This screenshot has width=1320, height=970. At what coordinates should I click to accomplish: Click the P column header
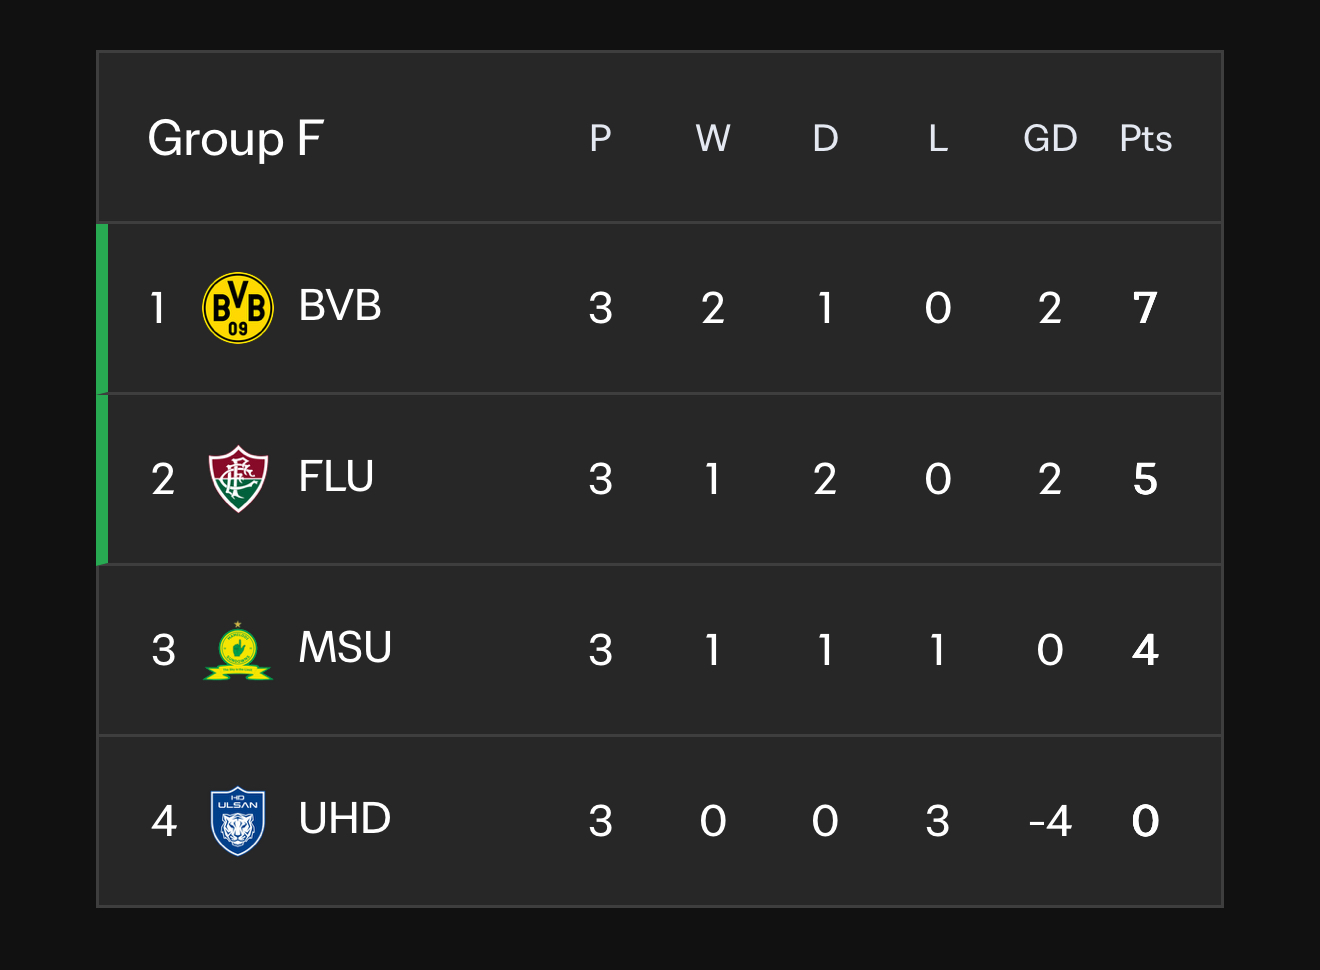click(600, 139)
